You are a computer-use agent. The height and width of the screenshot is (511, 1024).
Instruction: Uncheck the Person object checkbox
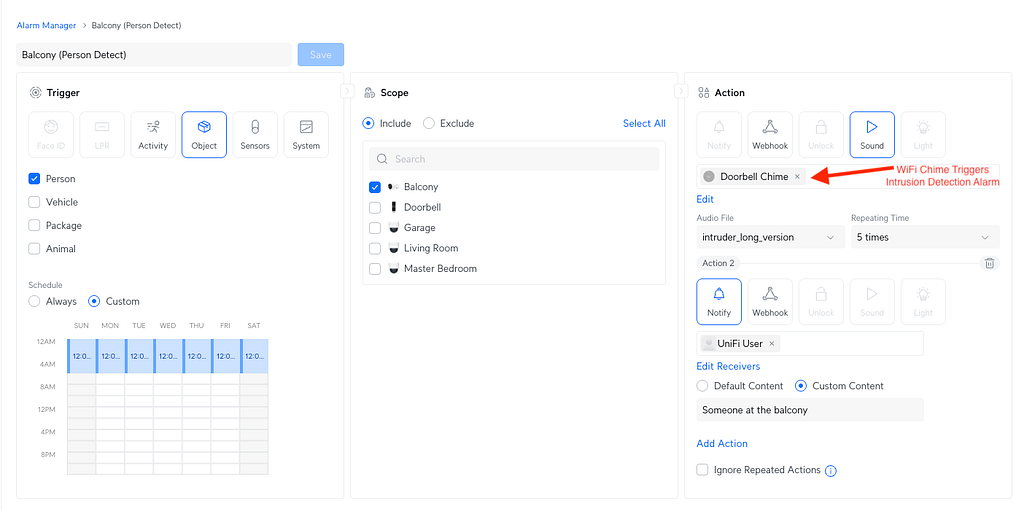tap(35, 178)
